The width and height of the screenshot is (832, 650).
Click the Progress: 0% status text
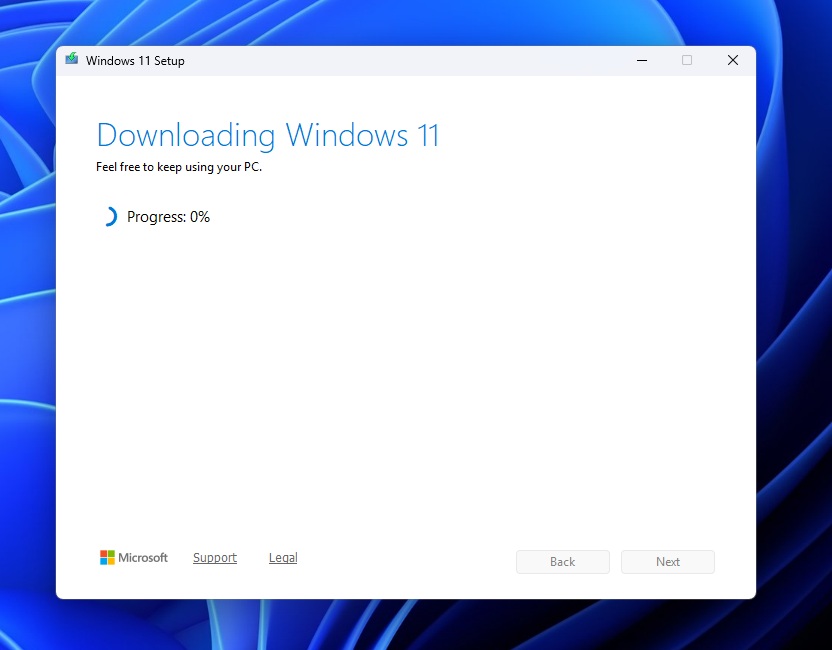click(x=168, y=216)
